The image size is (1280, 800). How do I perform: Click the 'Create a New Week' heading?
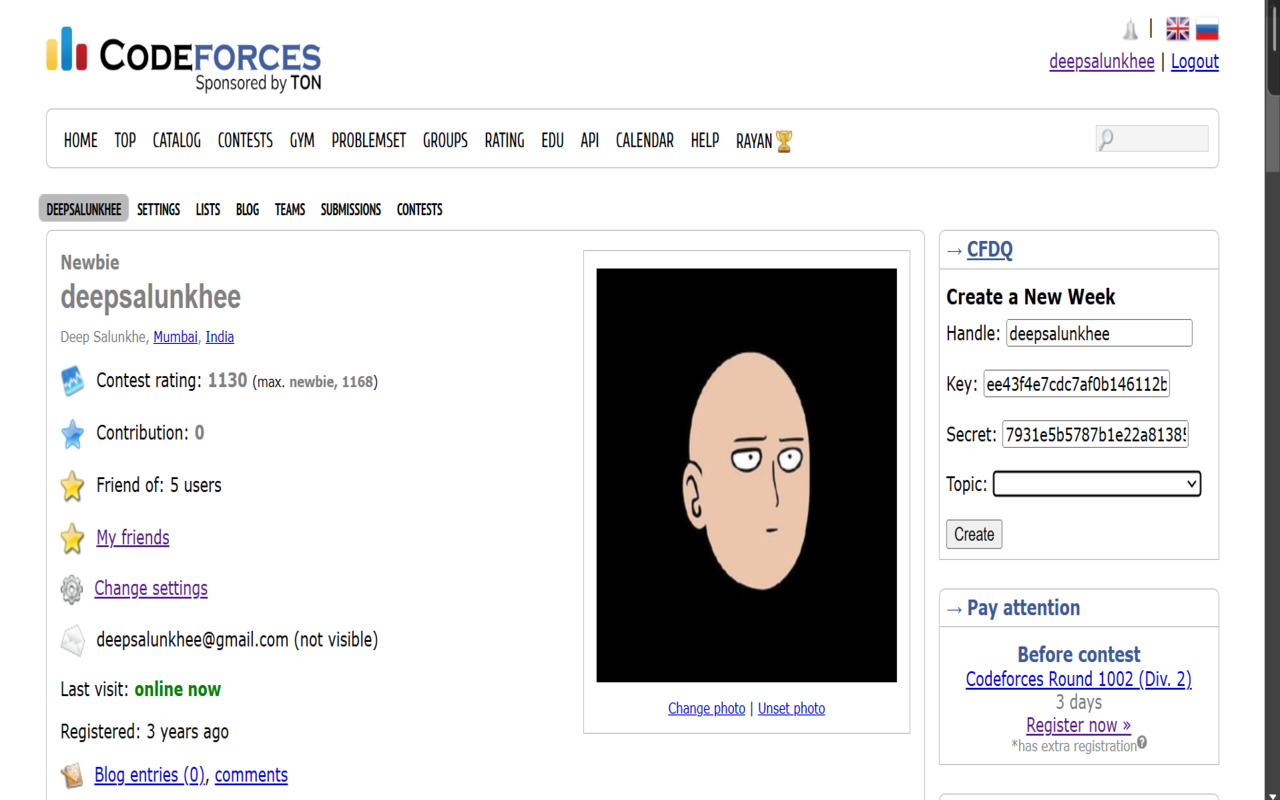[x=1030, y=297]
